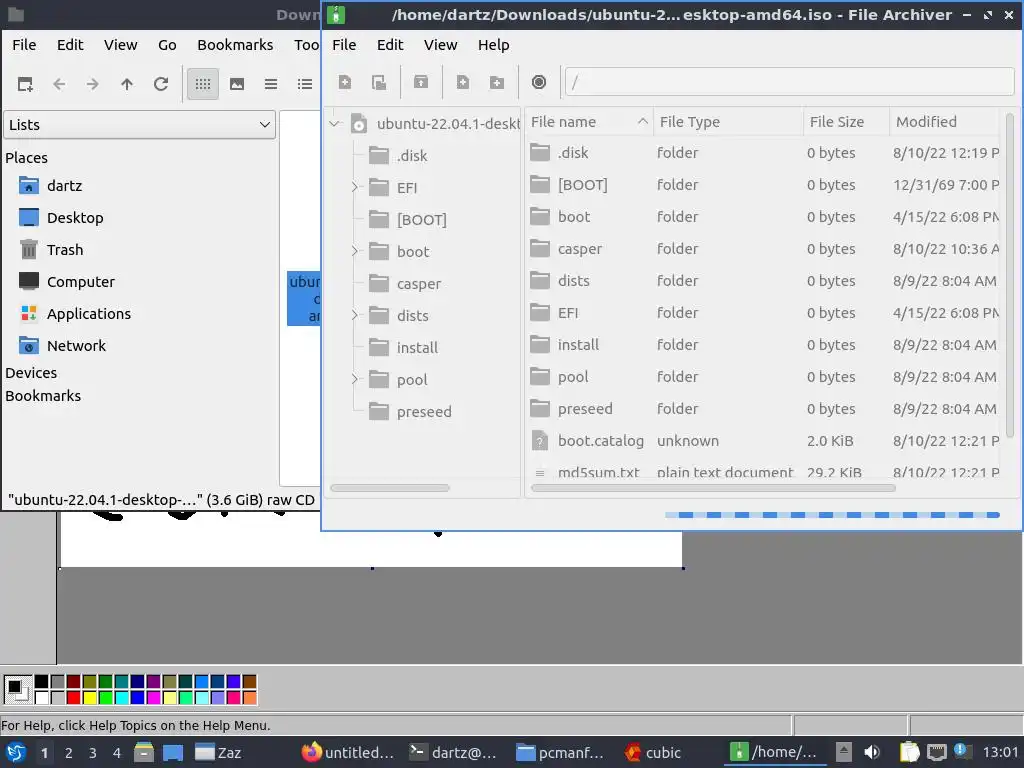This screenshot has height=768, width=1024.
Task: Click the stop operation icon in File Archiver
Action: tap(539, 82)
